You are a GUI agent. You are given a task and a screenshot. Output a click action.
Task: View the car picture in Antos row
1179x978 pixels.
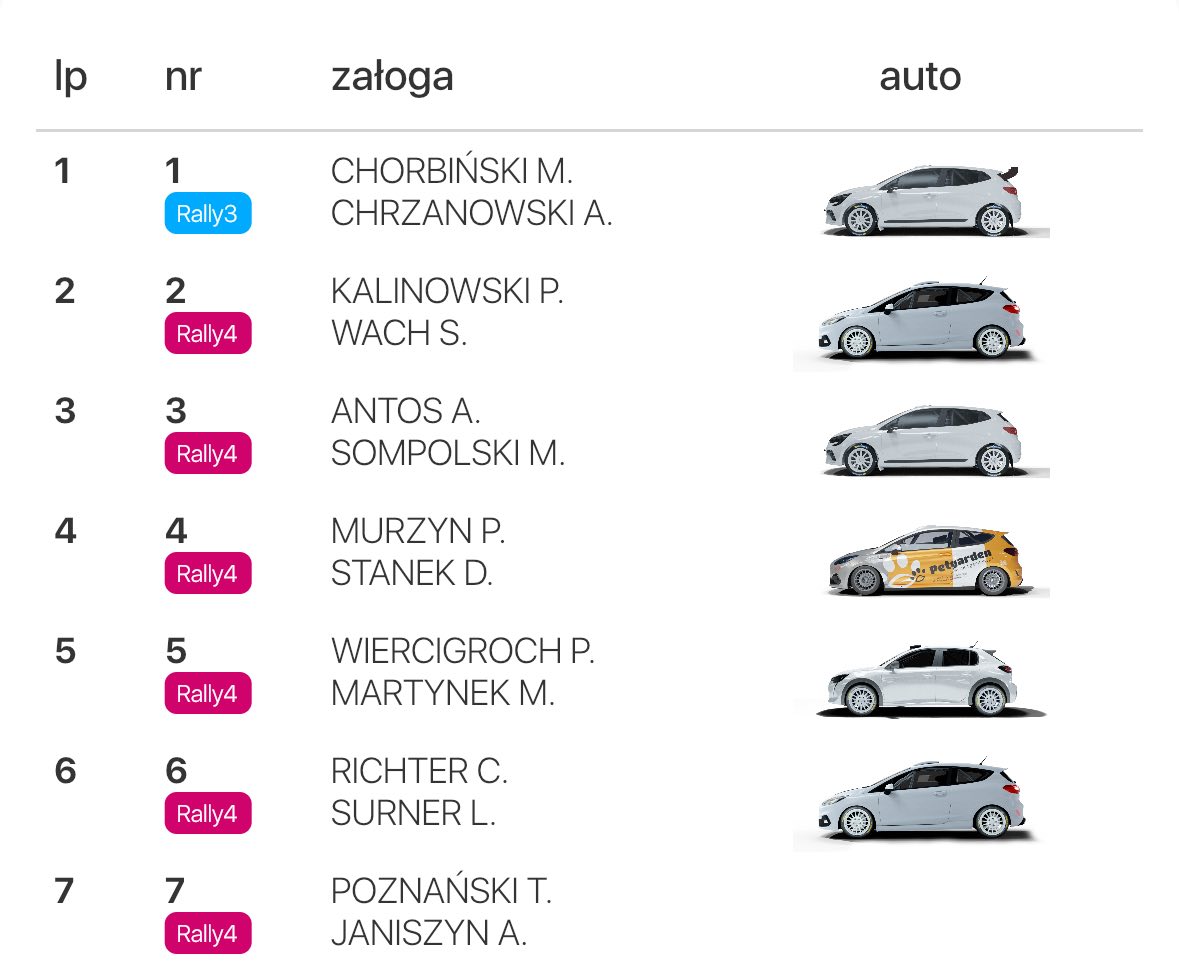click(x=932, y=441)
